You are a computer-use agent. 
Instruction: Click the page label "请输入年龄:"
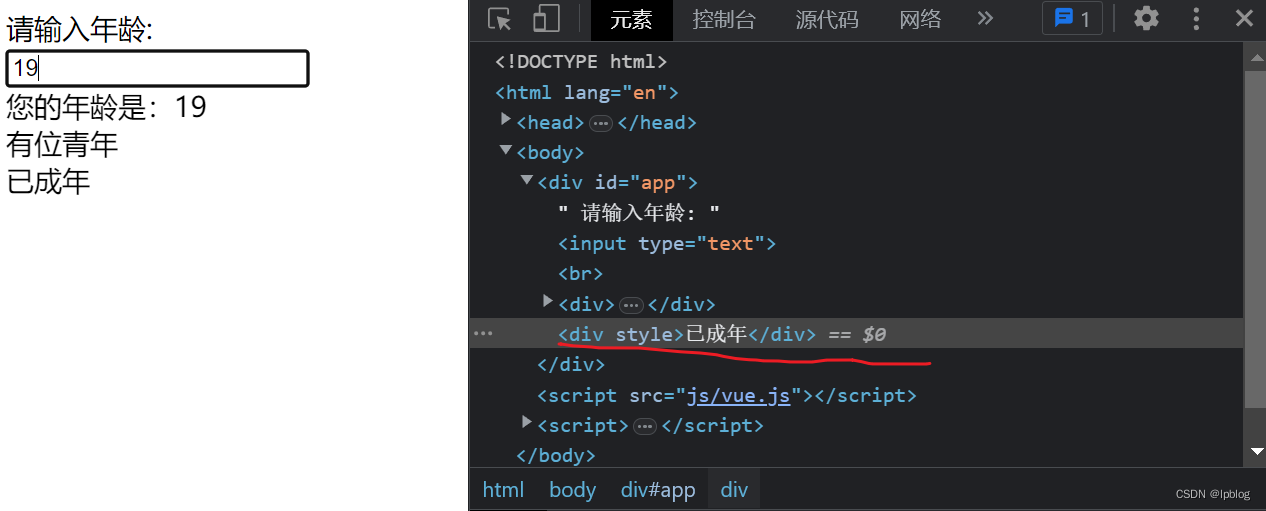(x=80, y=31)
